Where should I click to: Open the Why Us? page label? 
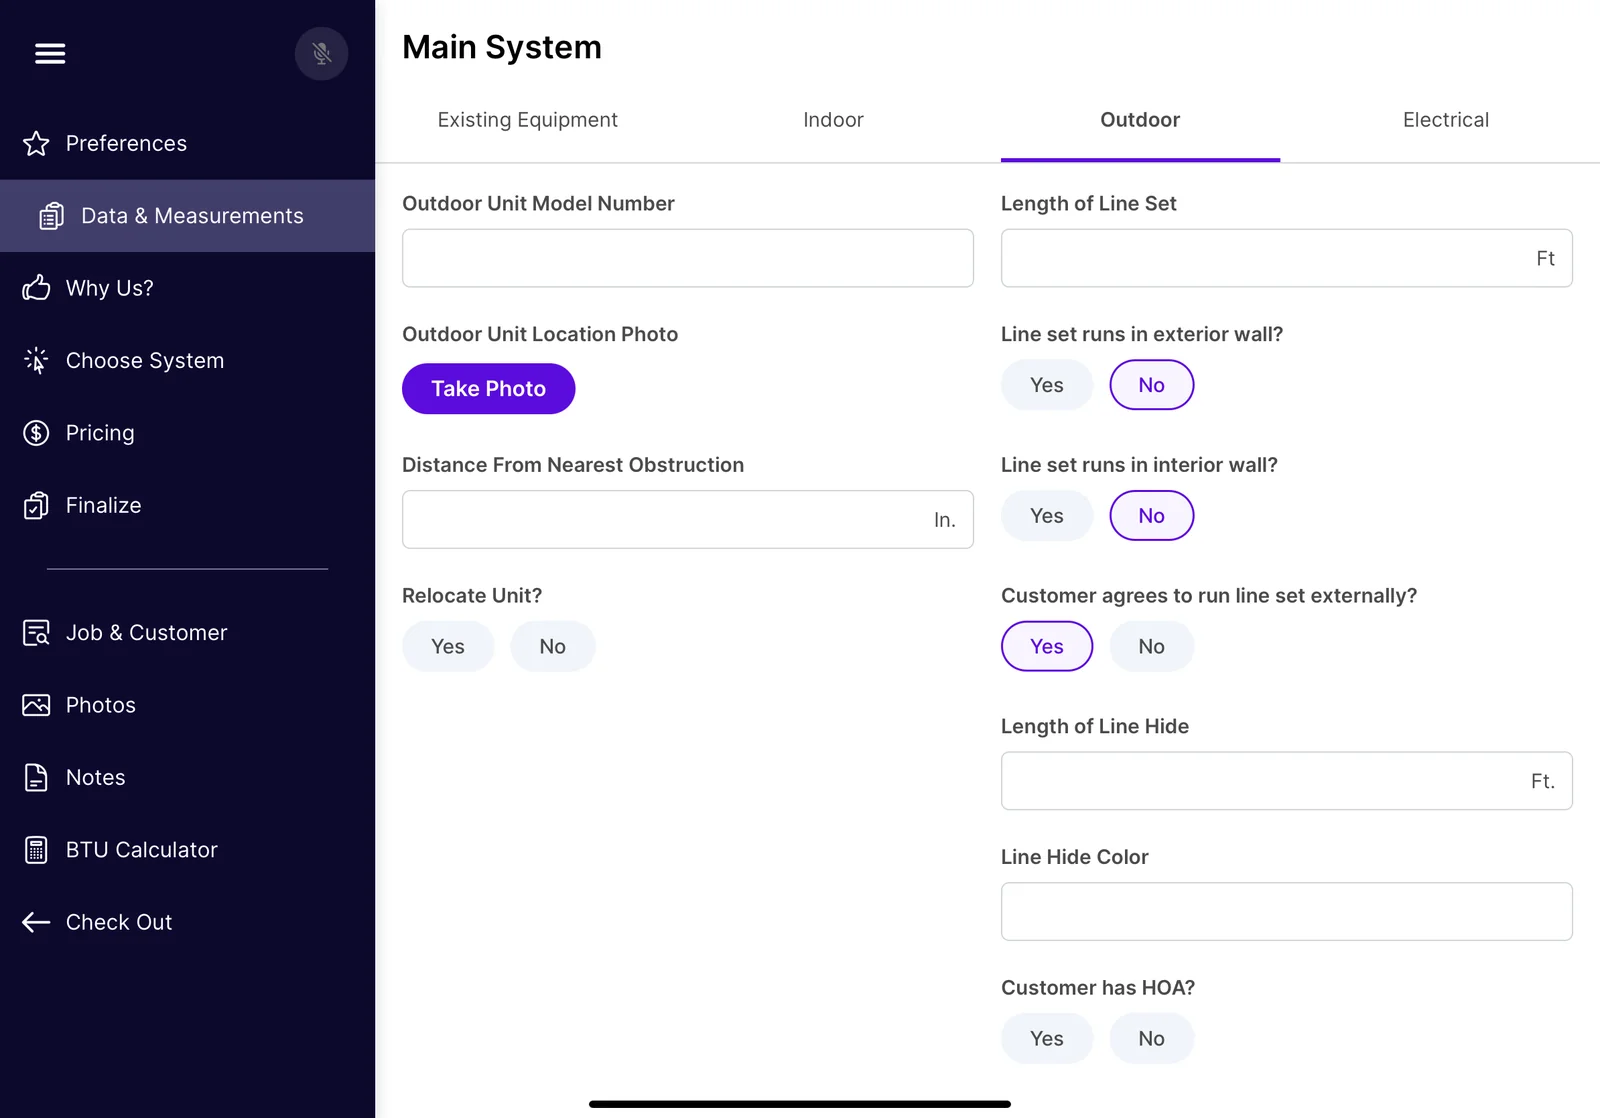pos(110,288)
